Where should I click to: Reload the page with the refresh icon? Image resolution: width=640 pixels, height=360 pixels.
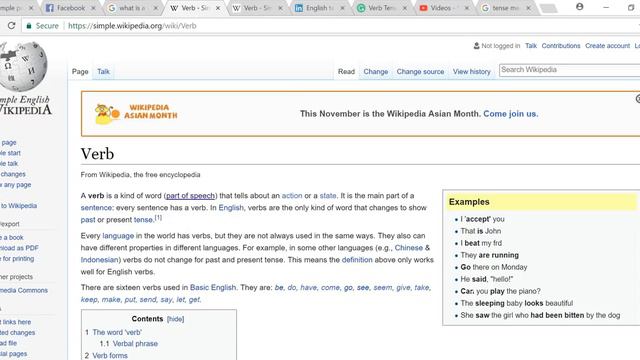11,25
